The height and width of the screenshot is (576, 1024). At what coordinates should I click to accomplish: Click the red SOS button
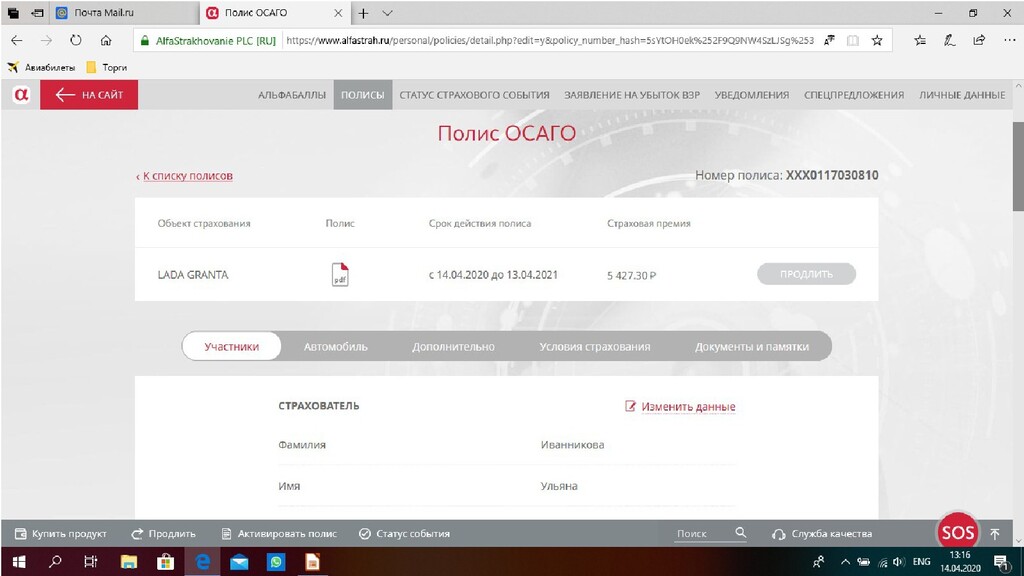tap(957, 533)
